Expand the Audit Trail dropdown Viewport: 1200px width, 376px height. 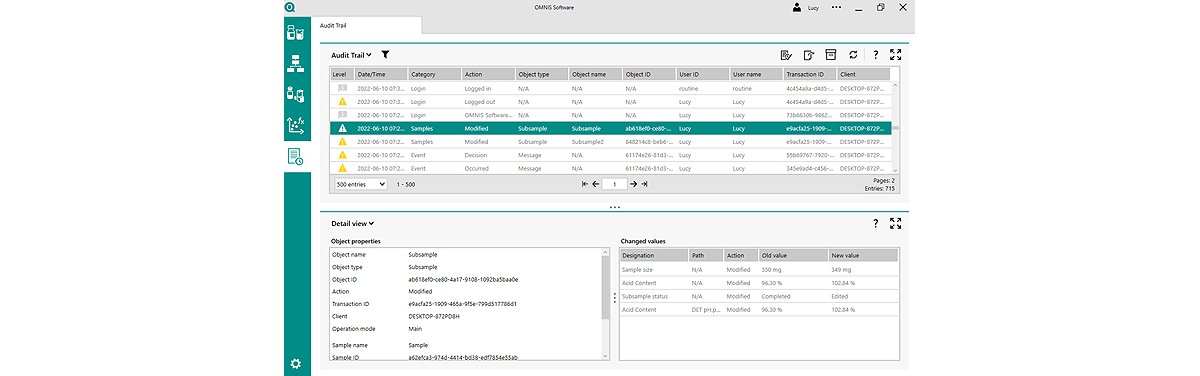(x=351, y=55)
